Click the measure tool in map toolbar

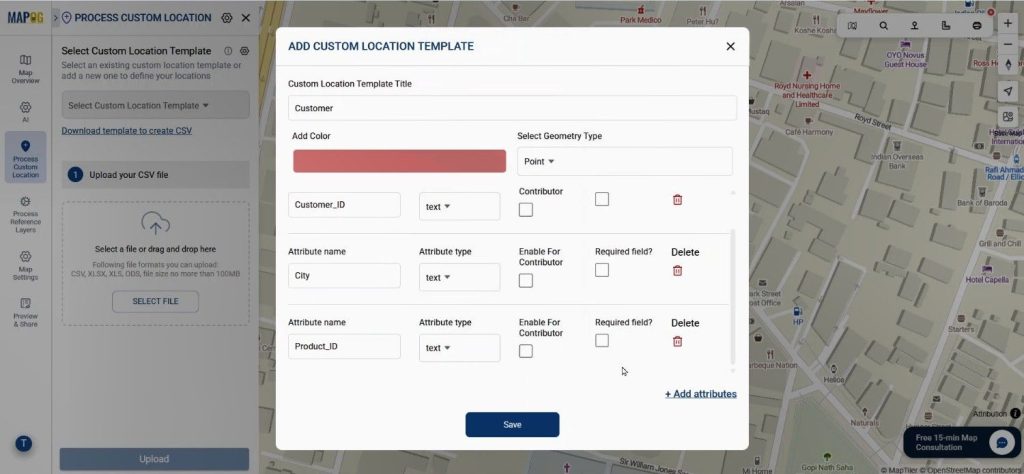tap(946, 25)
